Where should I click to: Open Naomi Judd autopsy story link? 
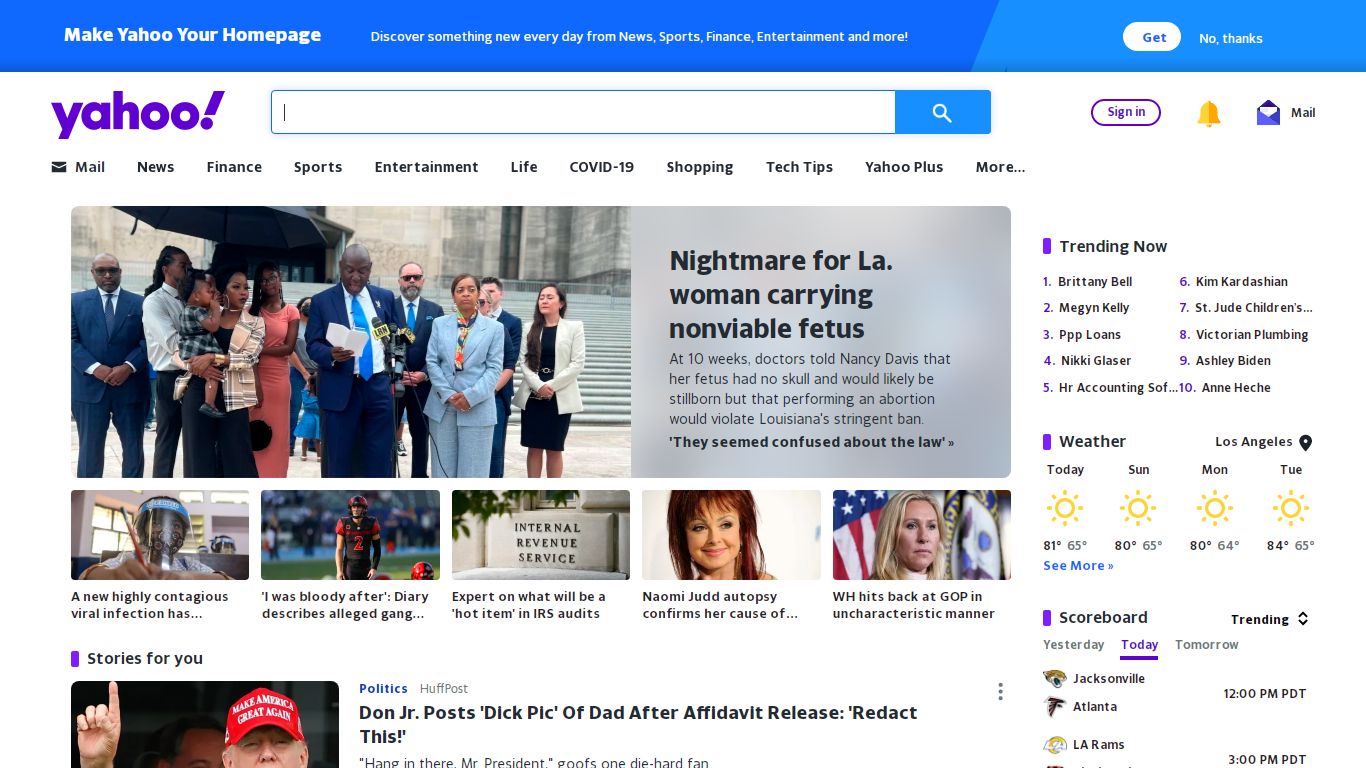(x=720, y=605)
